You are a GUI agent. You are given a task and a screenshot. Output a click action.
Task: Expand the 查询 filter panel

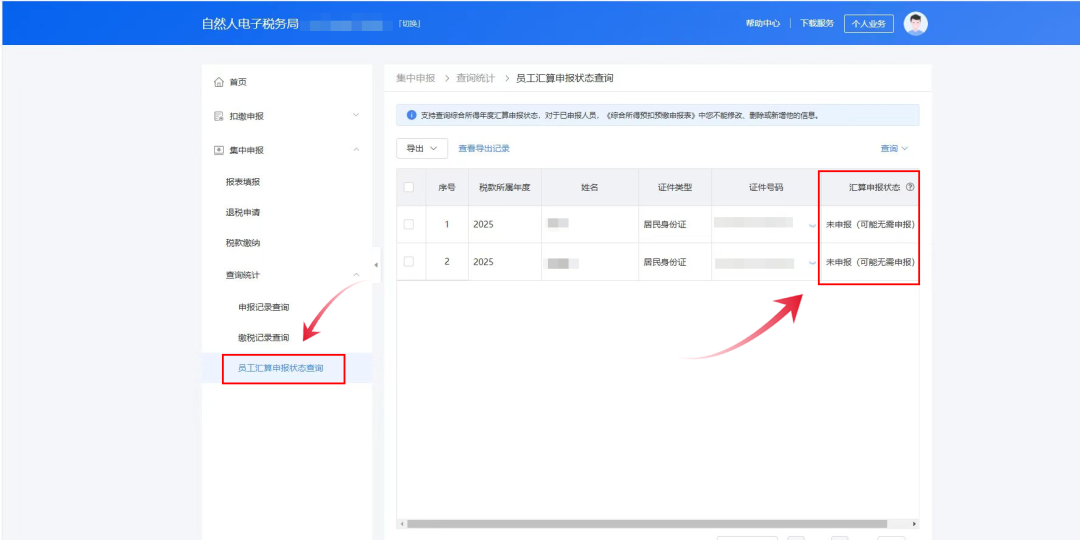(894, 148)
